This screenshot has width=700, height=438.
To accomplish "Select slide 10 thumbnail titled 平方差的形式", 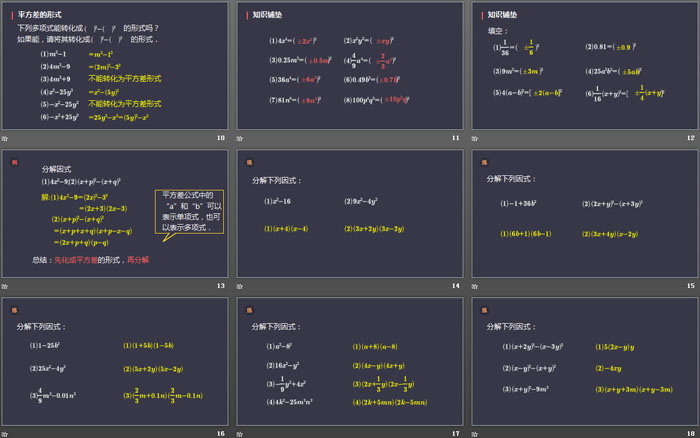I will 115,66.
